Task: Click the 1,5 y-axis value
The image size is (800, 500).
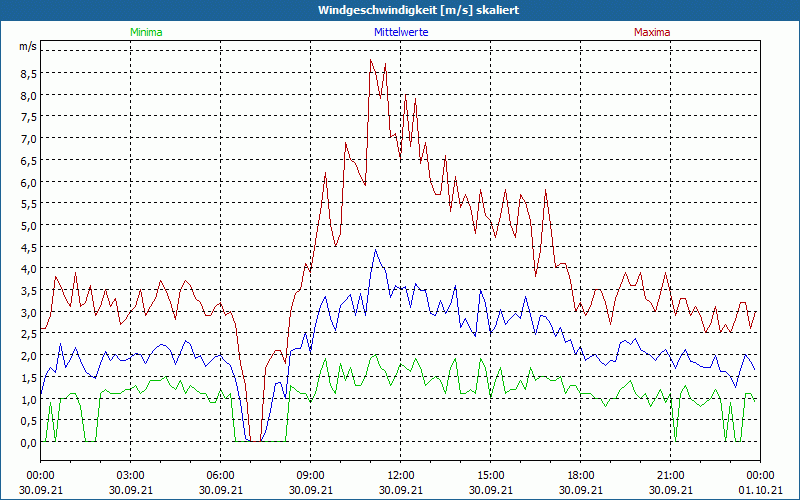Action: tap(28, 378)
